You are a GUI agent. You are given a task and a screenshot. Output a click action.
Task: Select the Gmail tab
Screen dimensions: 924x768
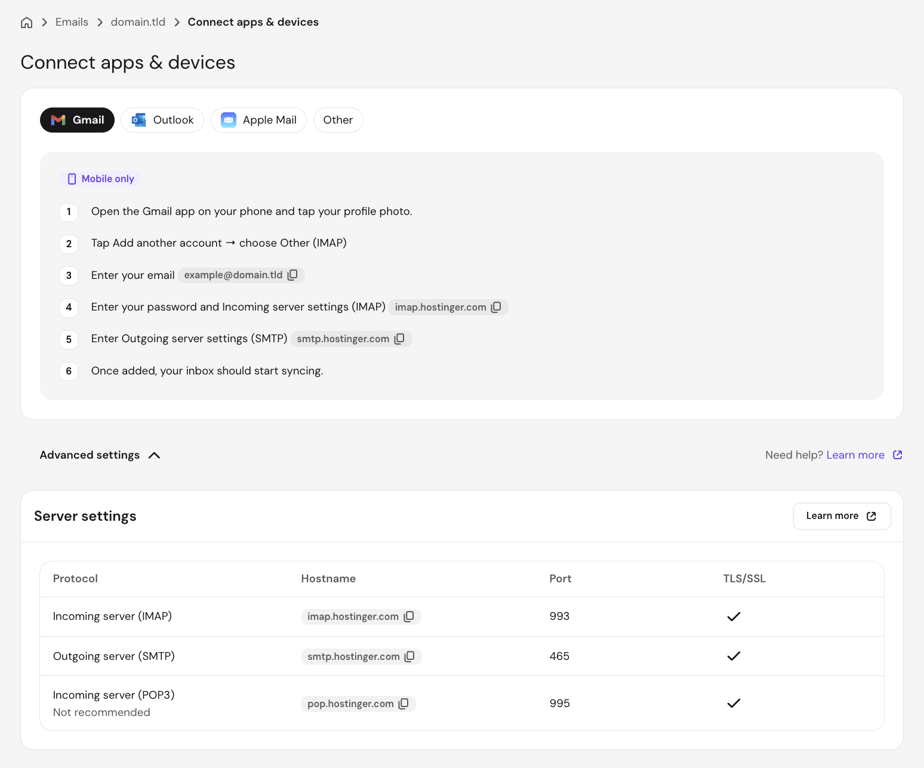click(77, 120)
